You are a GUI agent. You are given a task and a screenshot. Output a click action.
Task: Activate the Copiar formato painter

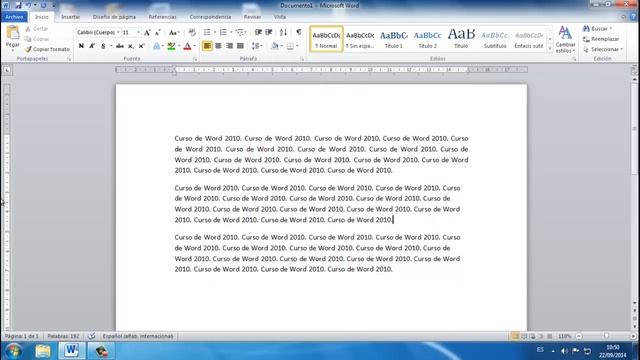point(47,49)
